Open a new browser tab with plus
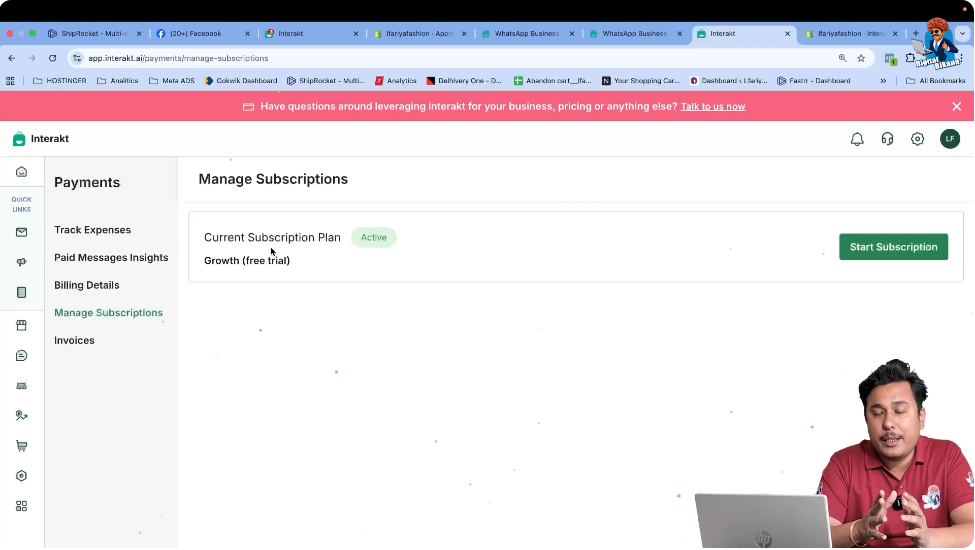Image resolution: width=975 pixels, height=550 pixels. point(915,34)
